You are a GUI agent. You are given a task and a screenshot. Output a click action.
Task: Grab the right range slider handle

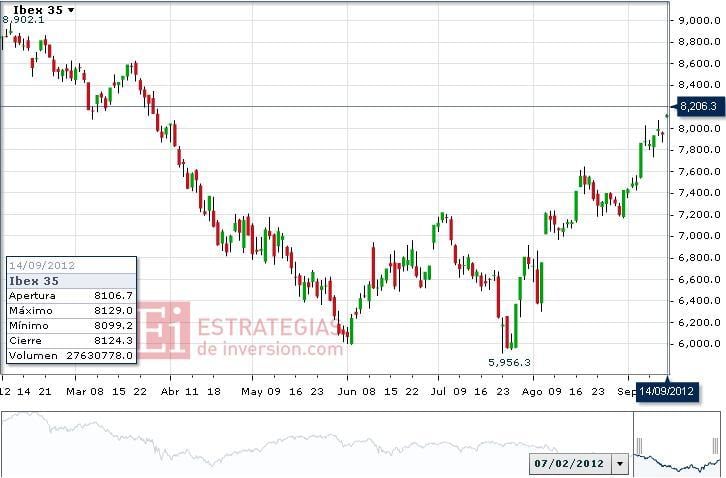pyautogui.click(x=716, y=446)
